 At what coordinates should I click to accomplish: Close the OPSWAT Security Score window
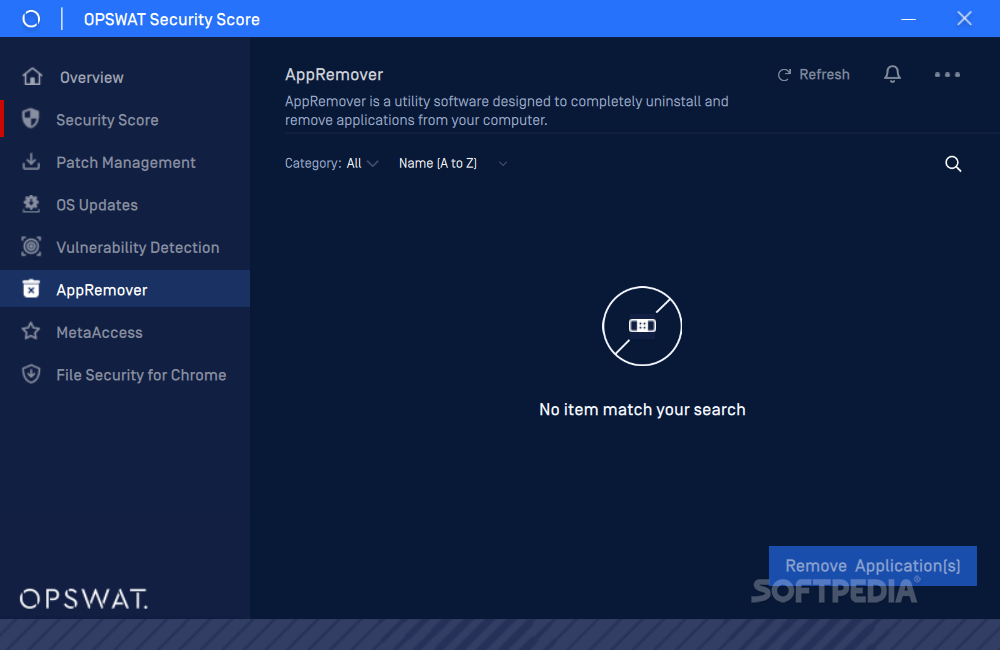coord(964,18)
